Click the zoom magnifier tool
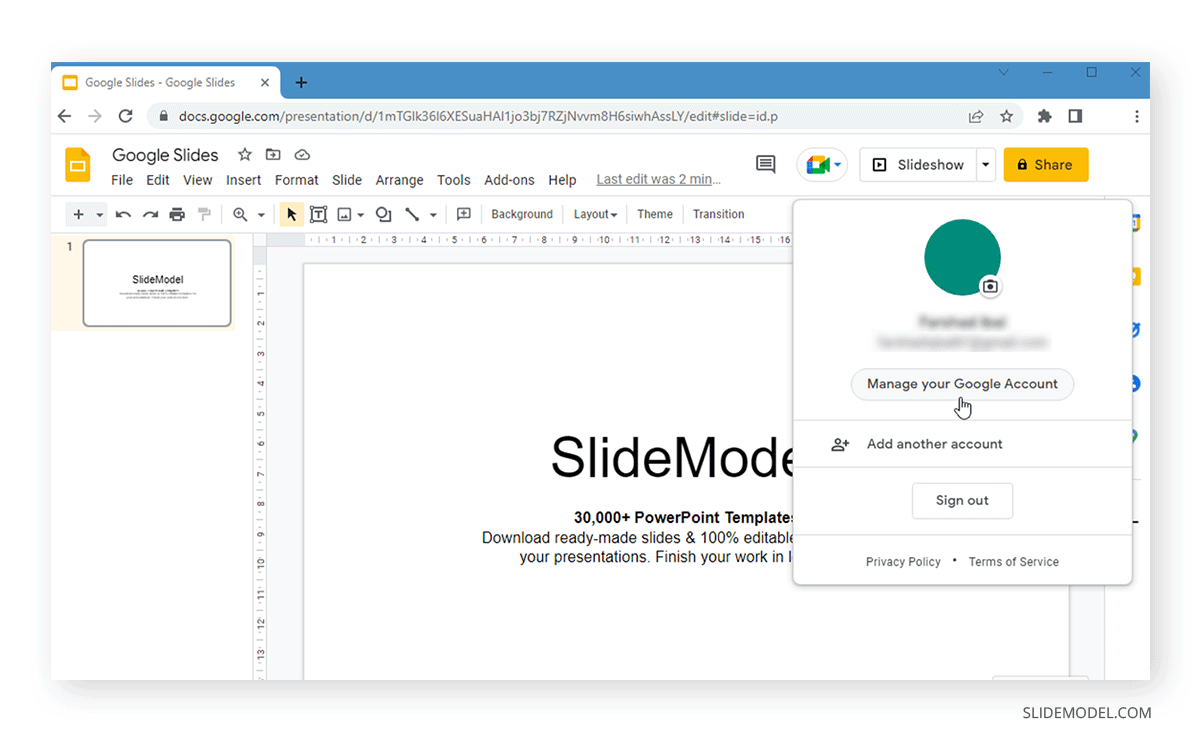 tap(240, 214)
